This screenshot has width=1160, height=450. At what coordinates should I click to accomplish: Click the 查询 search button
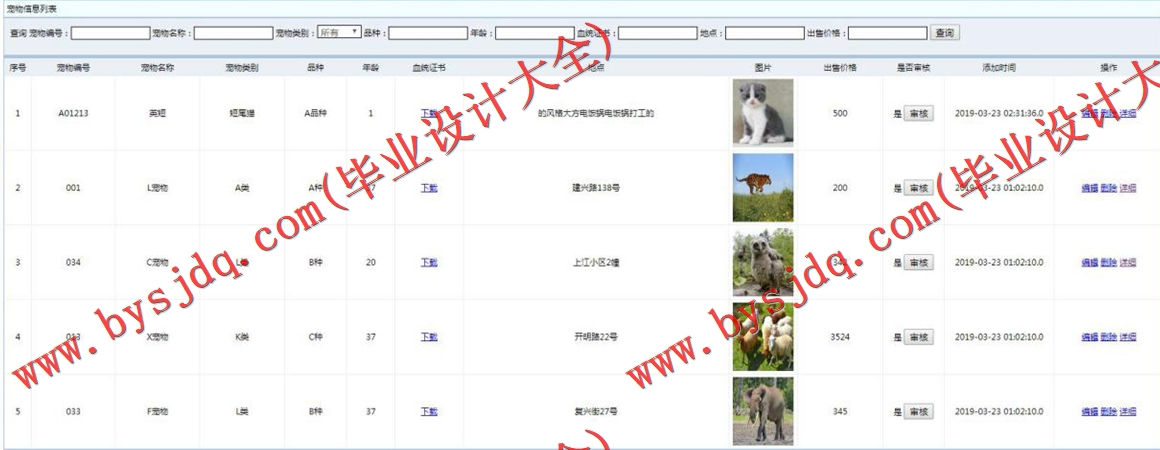click(x=945, y=33)
